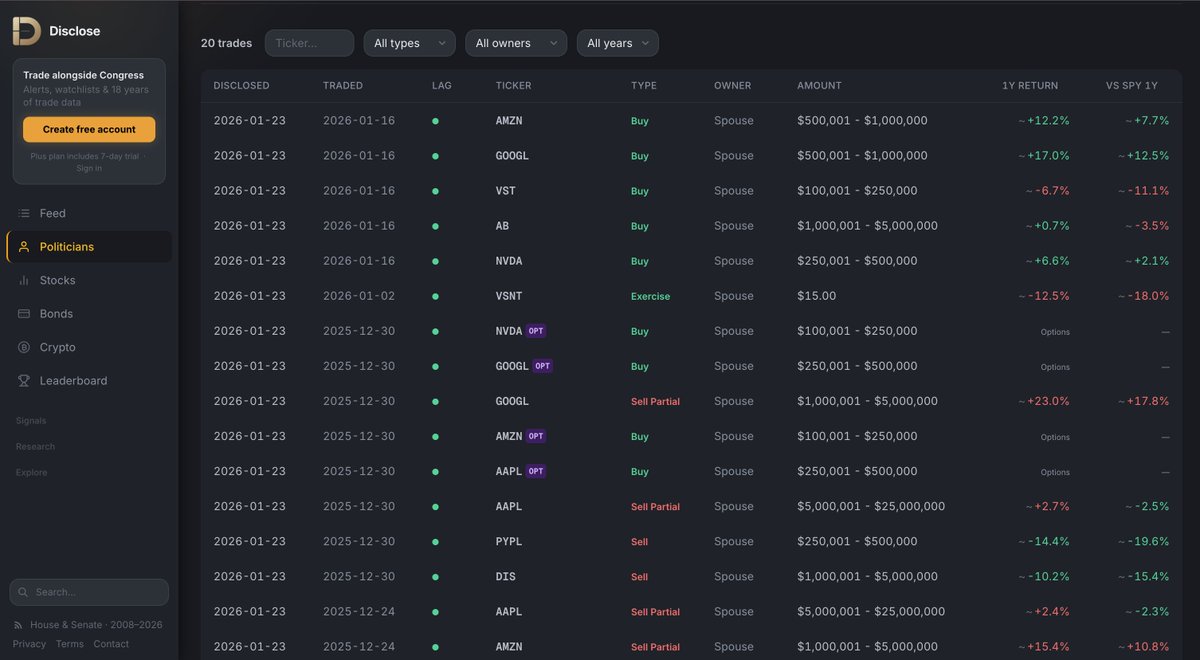
Task: Click the OPT badge on NVDA row
Action: (x=536, y=331)
